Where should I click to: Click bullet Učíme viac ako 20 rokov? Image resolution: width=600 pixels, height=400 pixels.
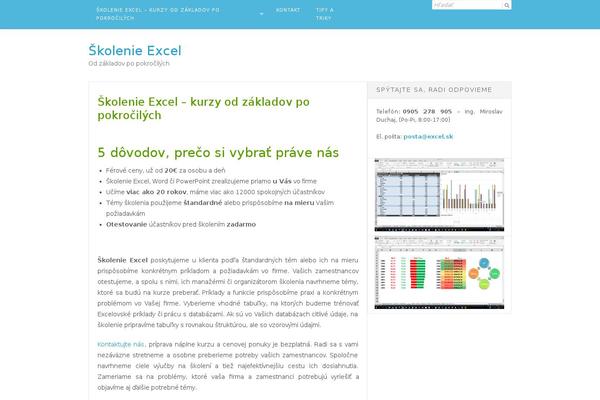tap(215, 192)
